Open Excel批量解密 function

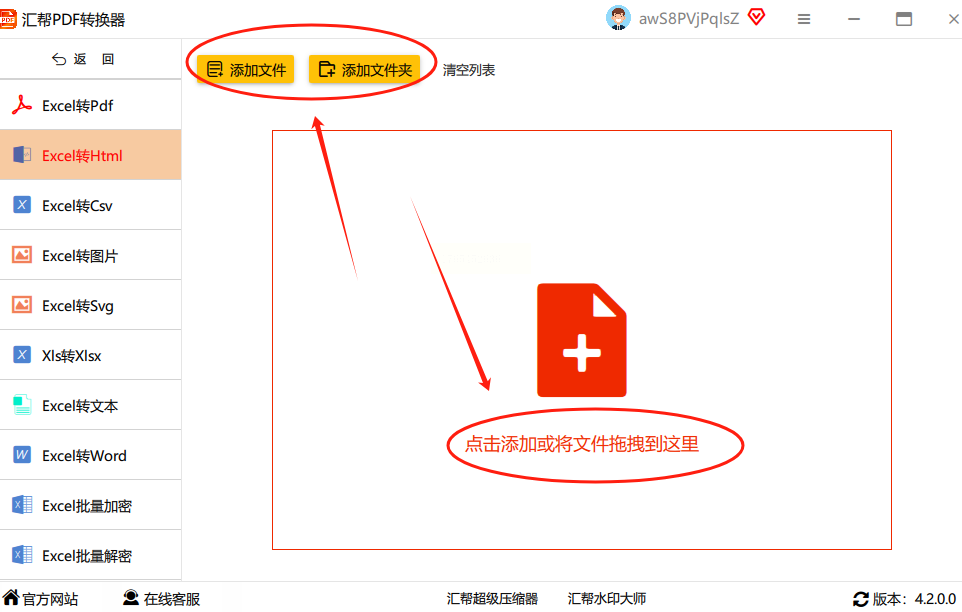coord(91,555)
